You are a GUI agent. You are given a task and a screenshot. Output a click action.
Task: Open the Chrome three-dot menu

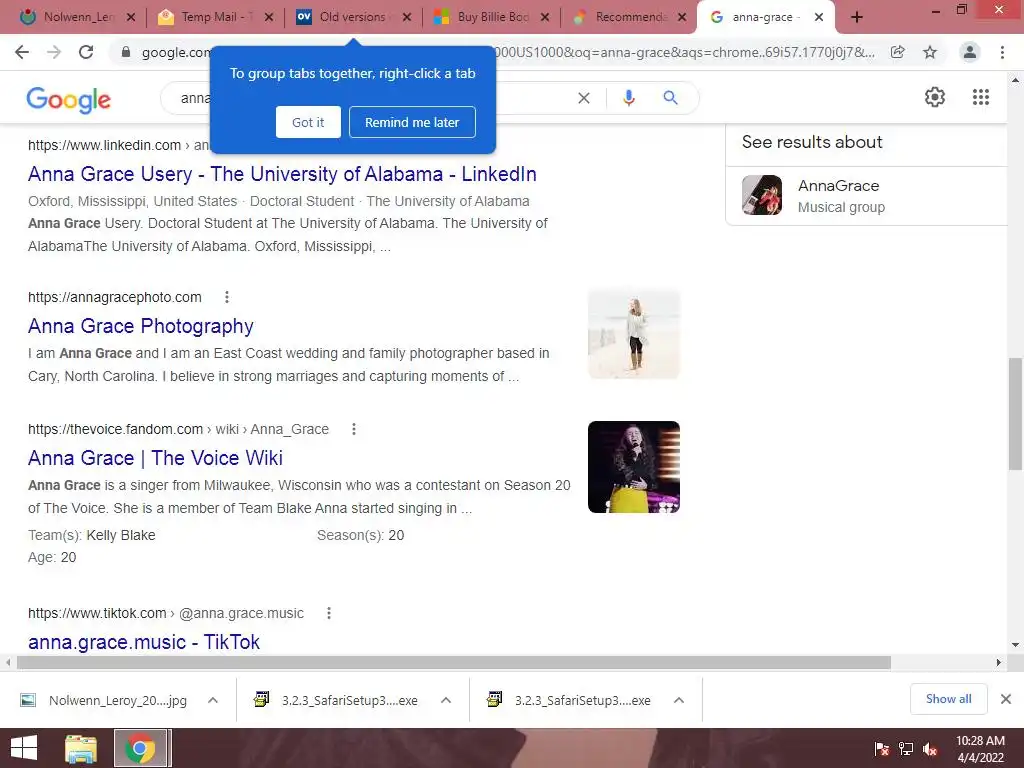[x=1002, y=52]
